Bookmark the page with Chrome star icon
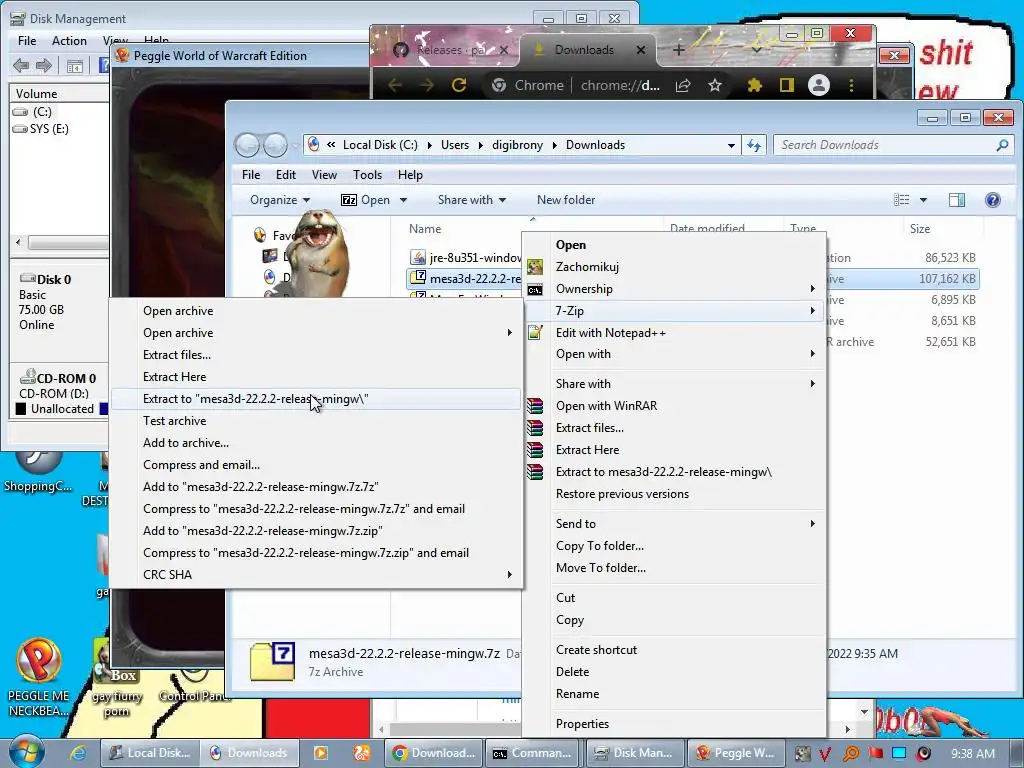The width and height of the screenshot is (1024, 768). click(x=715, y=85)
